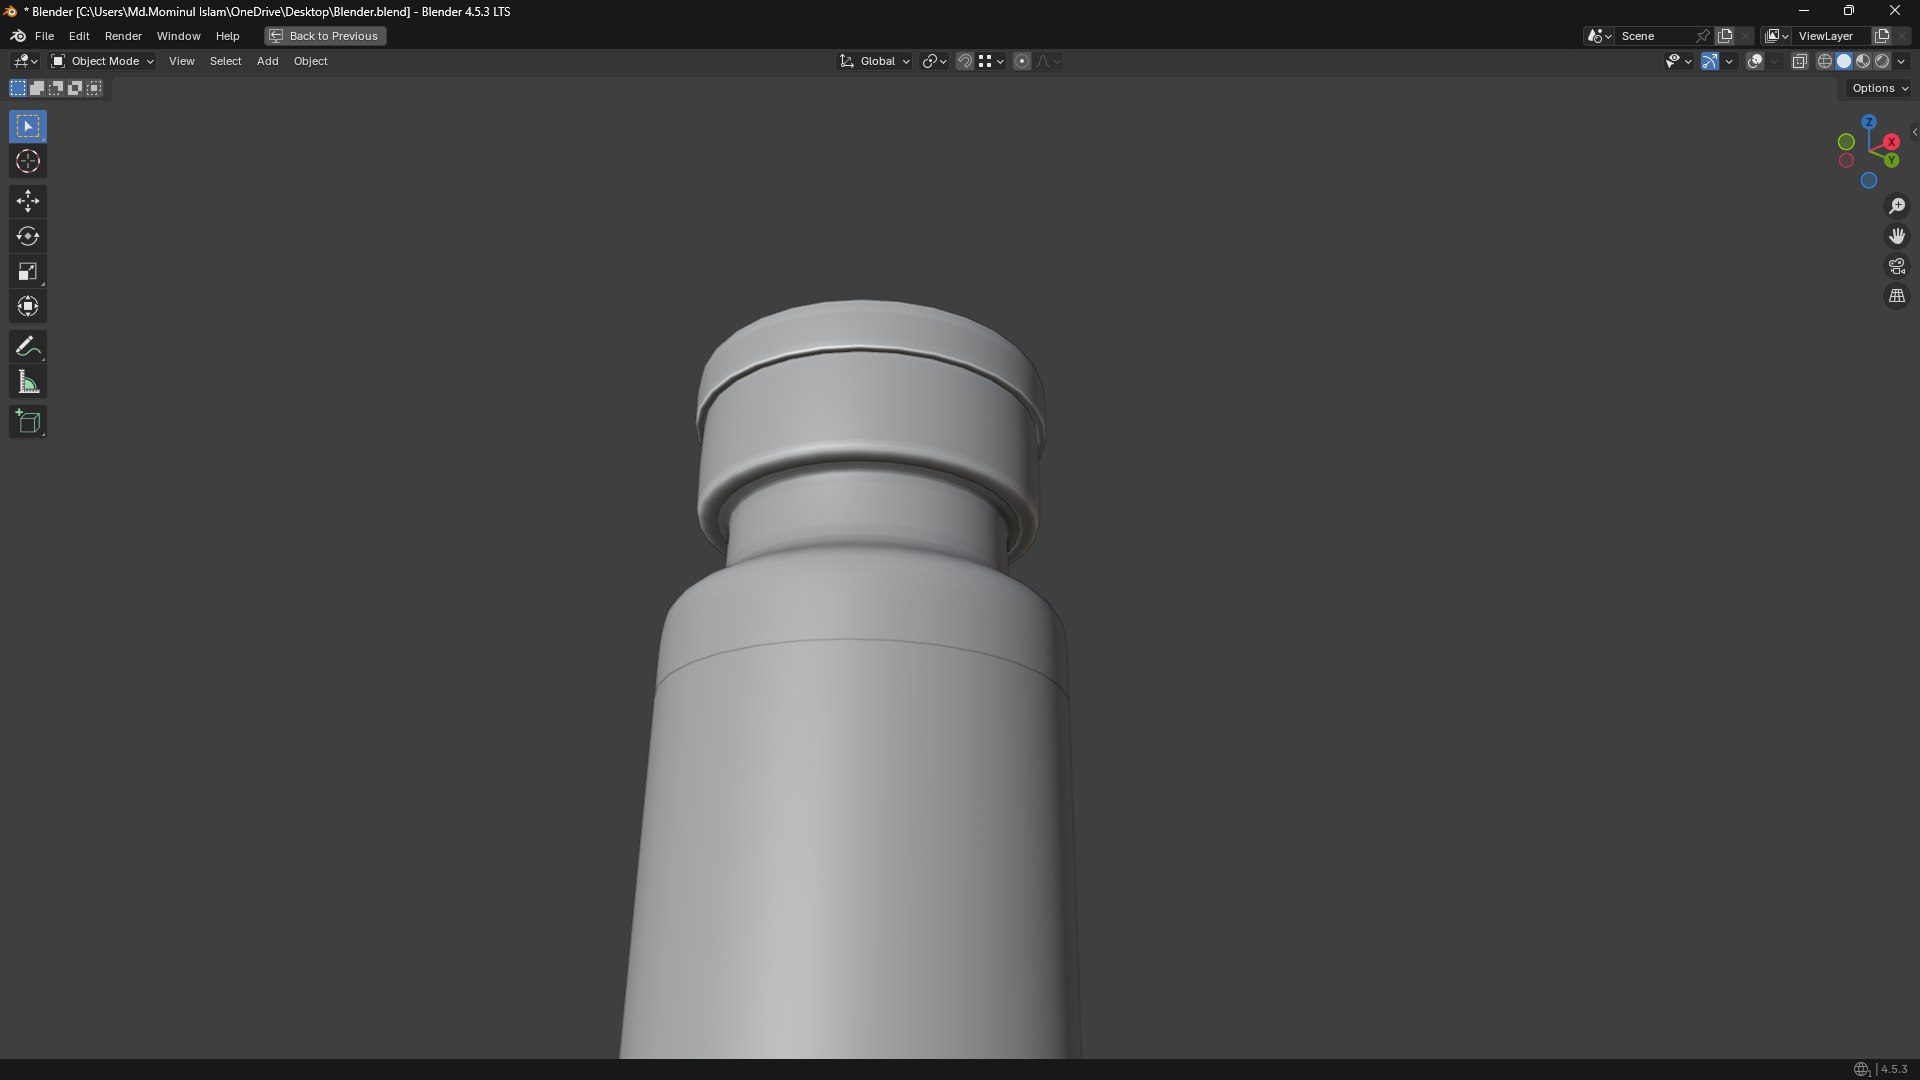1920x1080 pixels.
Task: Click the Move view hand icon
Action: (1897, 236)
